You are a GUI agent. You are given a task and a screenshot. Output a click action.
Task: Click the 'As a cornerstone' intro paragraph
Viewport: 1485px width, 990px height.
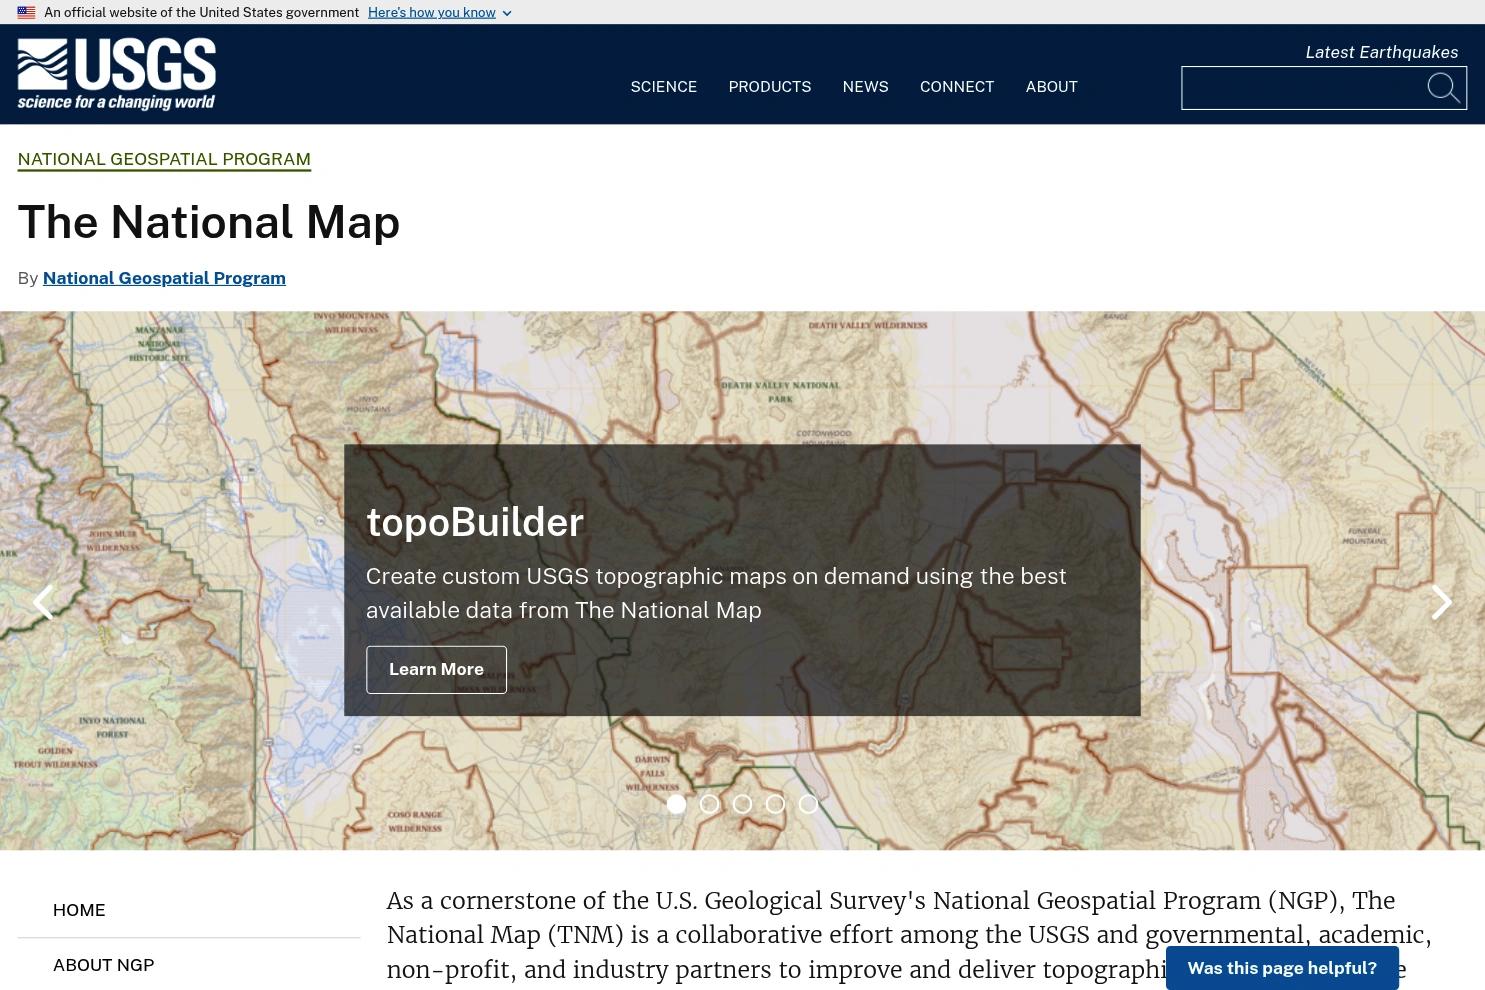(910, 936)
